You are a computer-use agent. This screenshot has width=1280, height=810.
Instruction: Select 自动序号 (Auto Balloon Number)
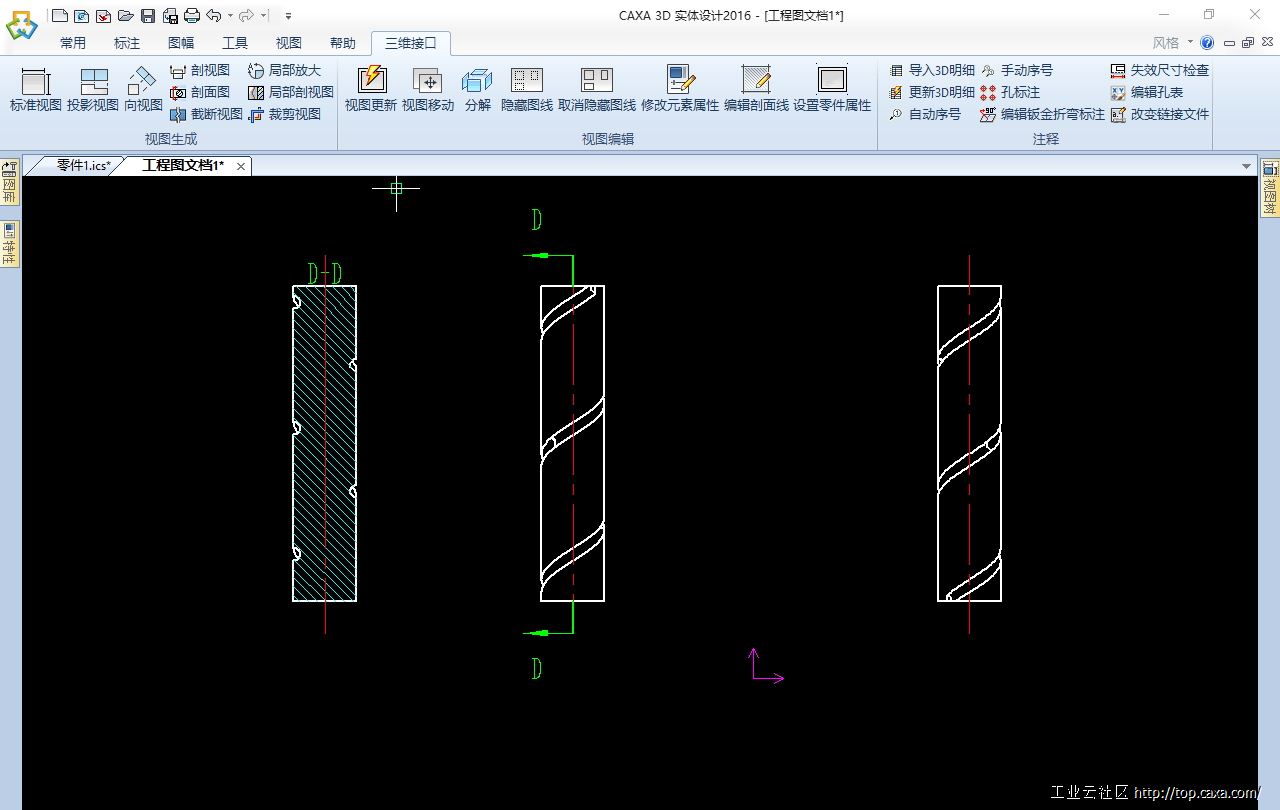925,114
